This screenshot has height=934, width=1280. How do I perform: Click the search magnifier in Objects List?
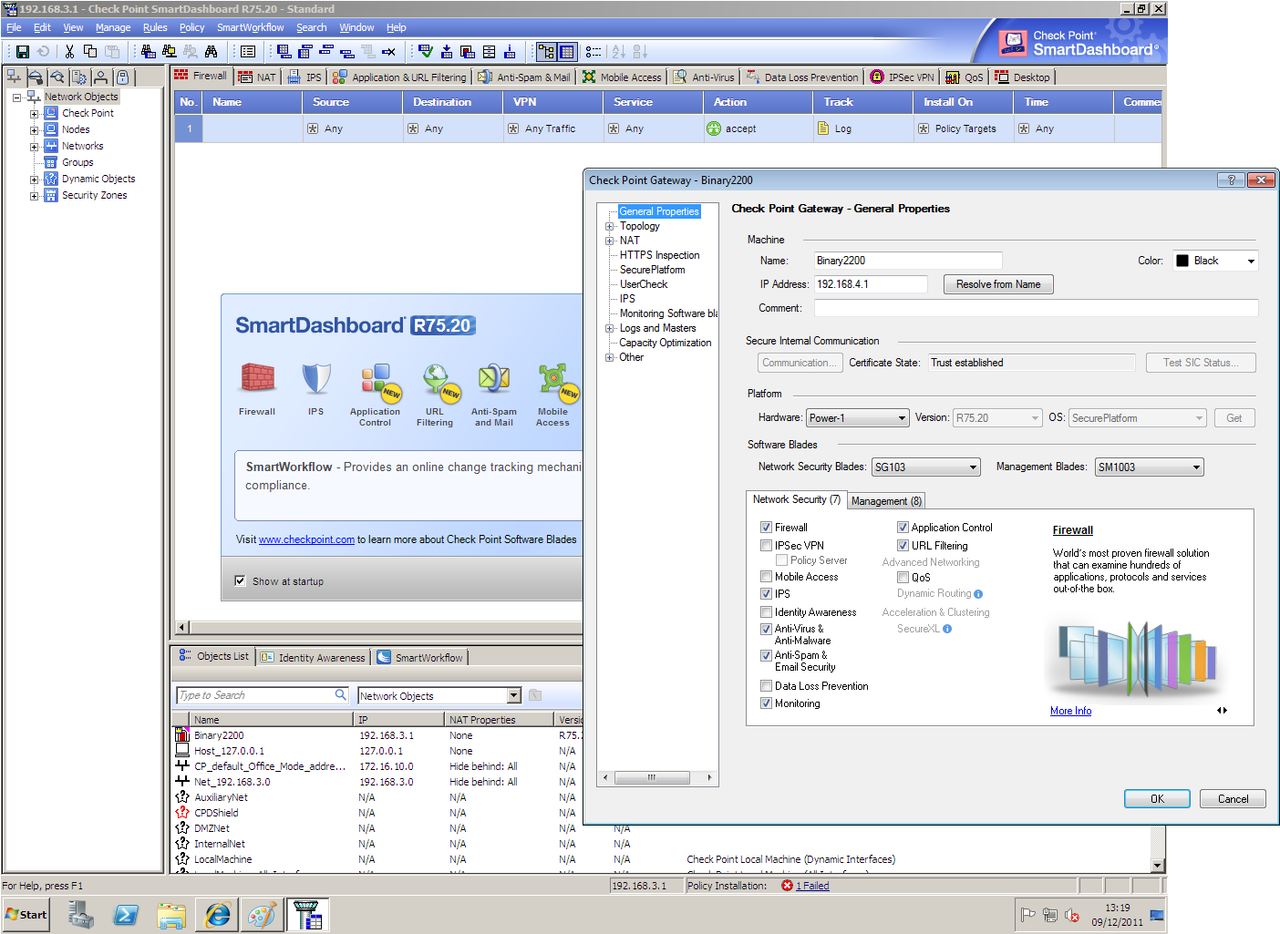tap(341, 695)
